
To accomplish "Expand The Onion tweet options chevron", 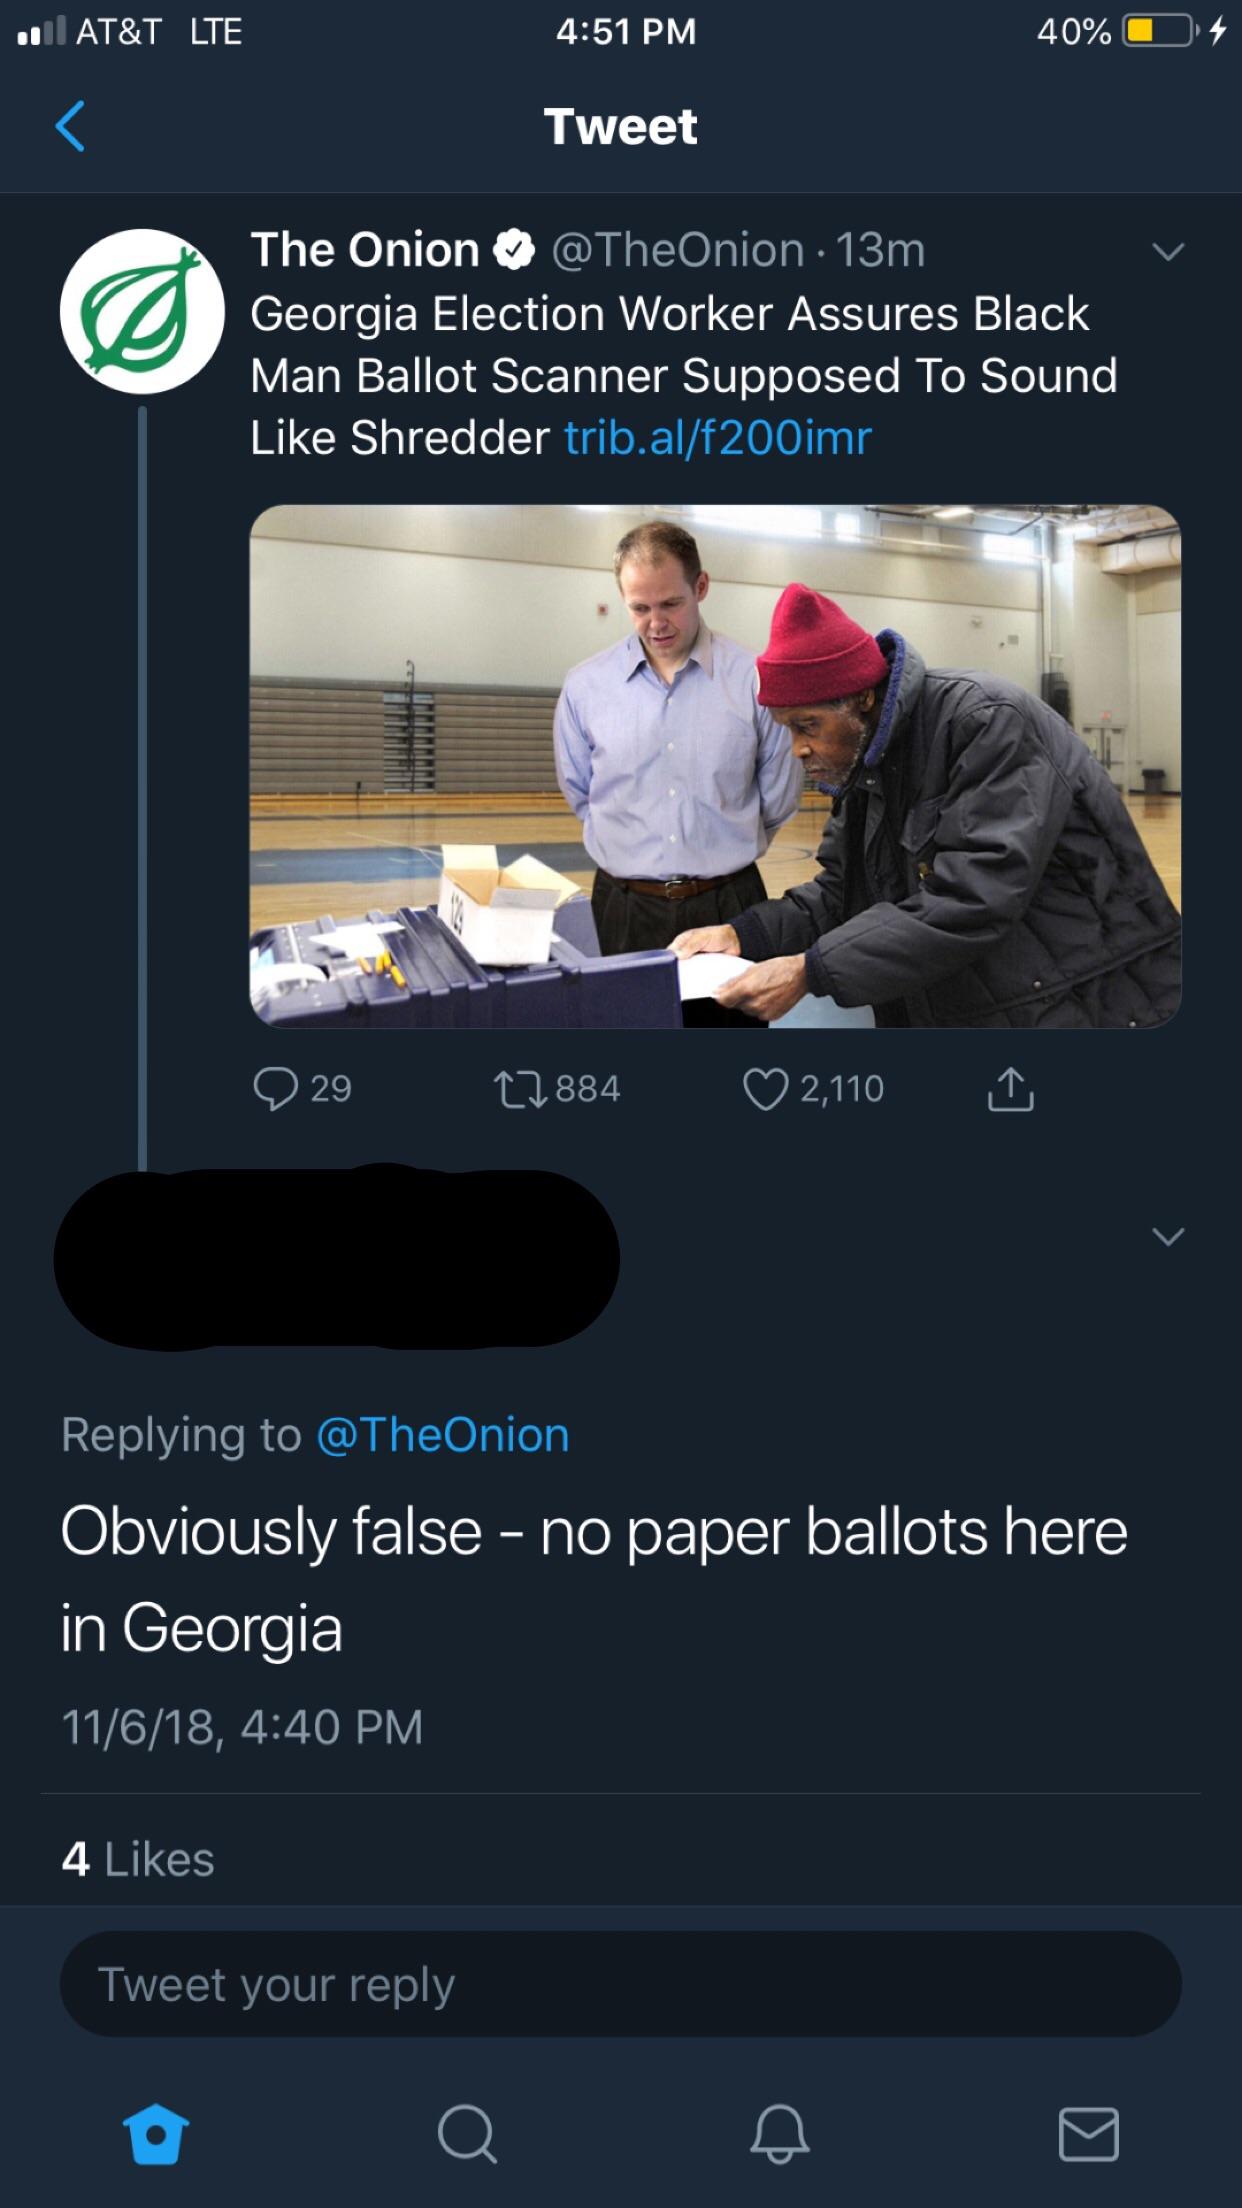I will point(1167,251).
